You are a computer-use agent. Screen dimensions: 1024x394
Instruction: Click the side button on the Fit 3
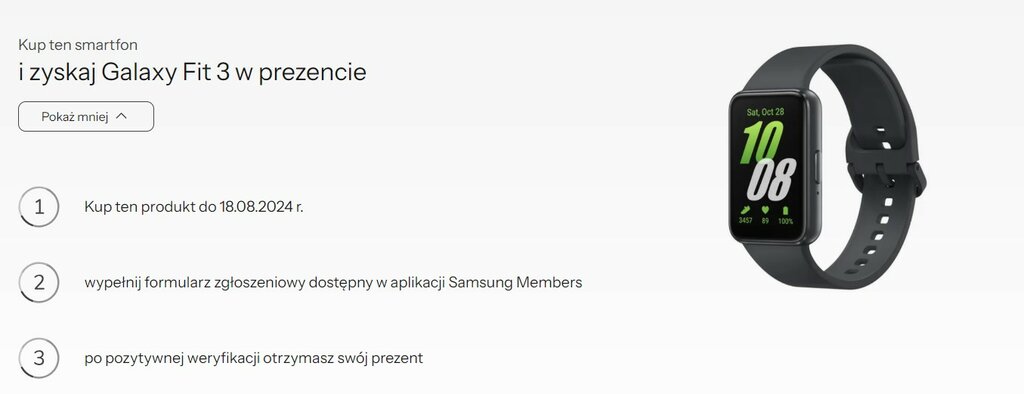coord(816,166)
